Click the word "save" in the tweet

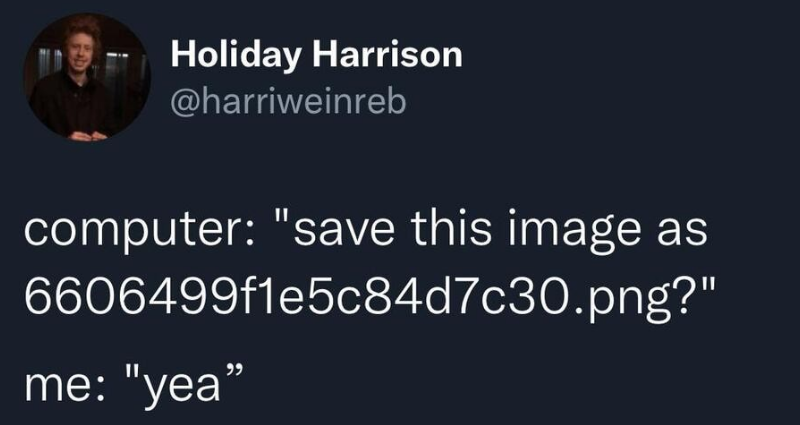click(343, 233)
